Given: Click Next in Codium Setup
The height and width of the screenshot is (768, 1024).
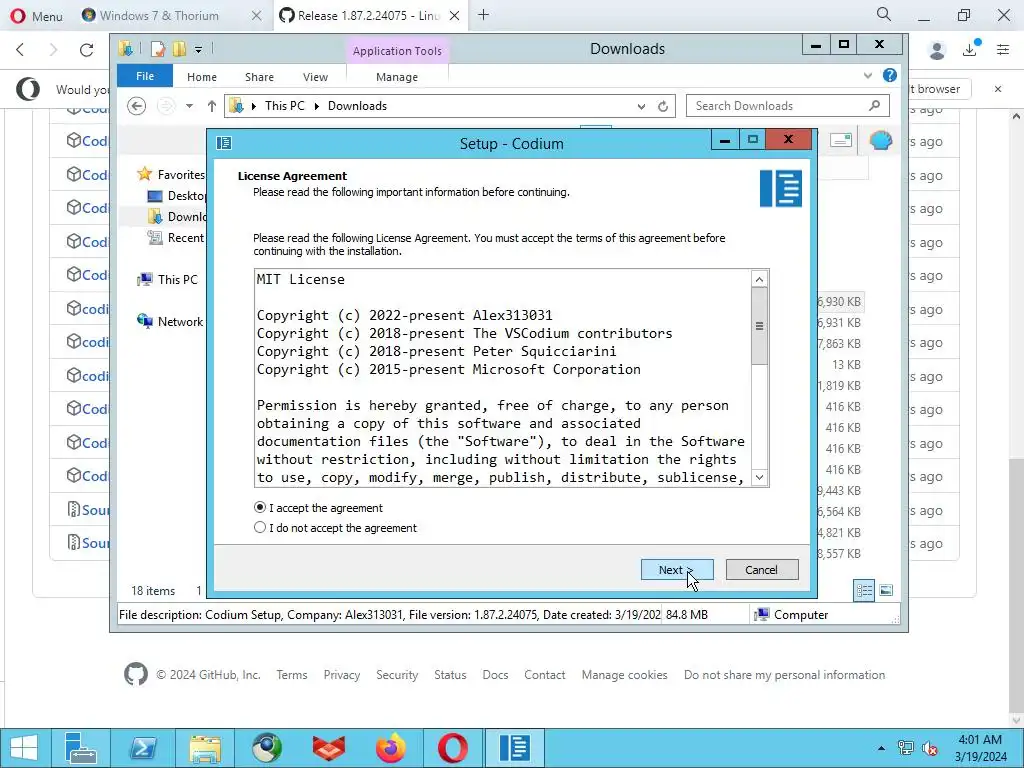Looking at the screenshot, I should 677,569.
